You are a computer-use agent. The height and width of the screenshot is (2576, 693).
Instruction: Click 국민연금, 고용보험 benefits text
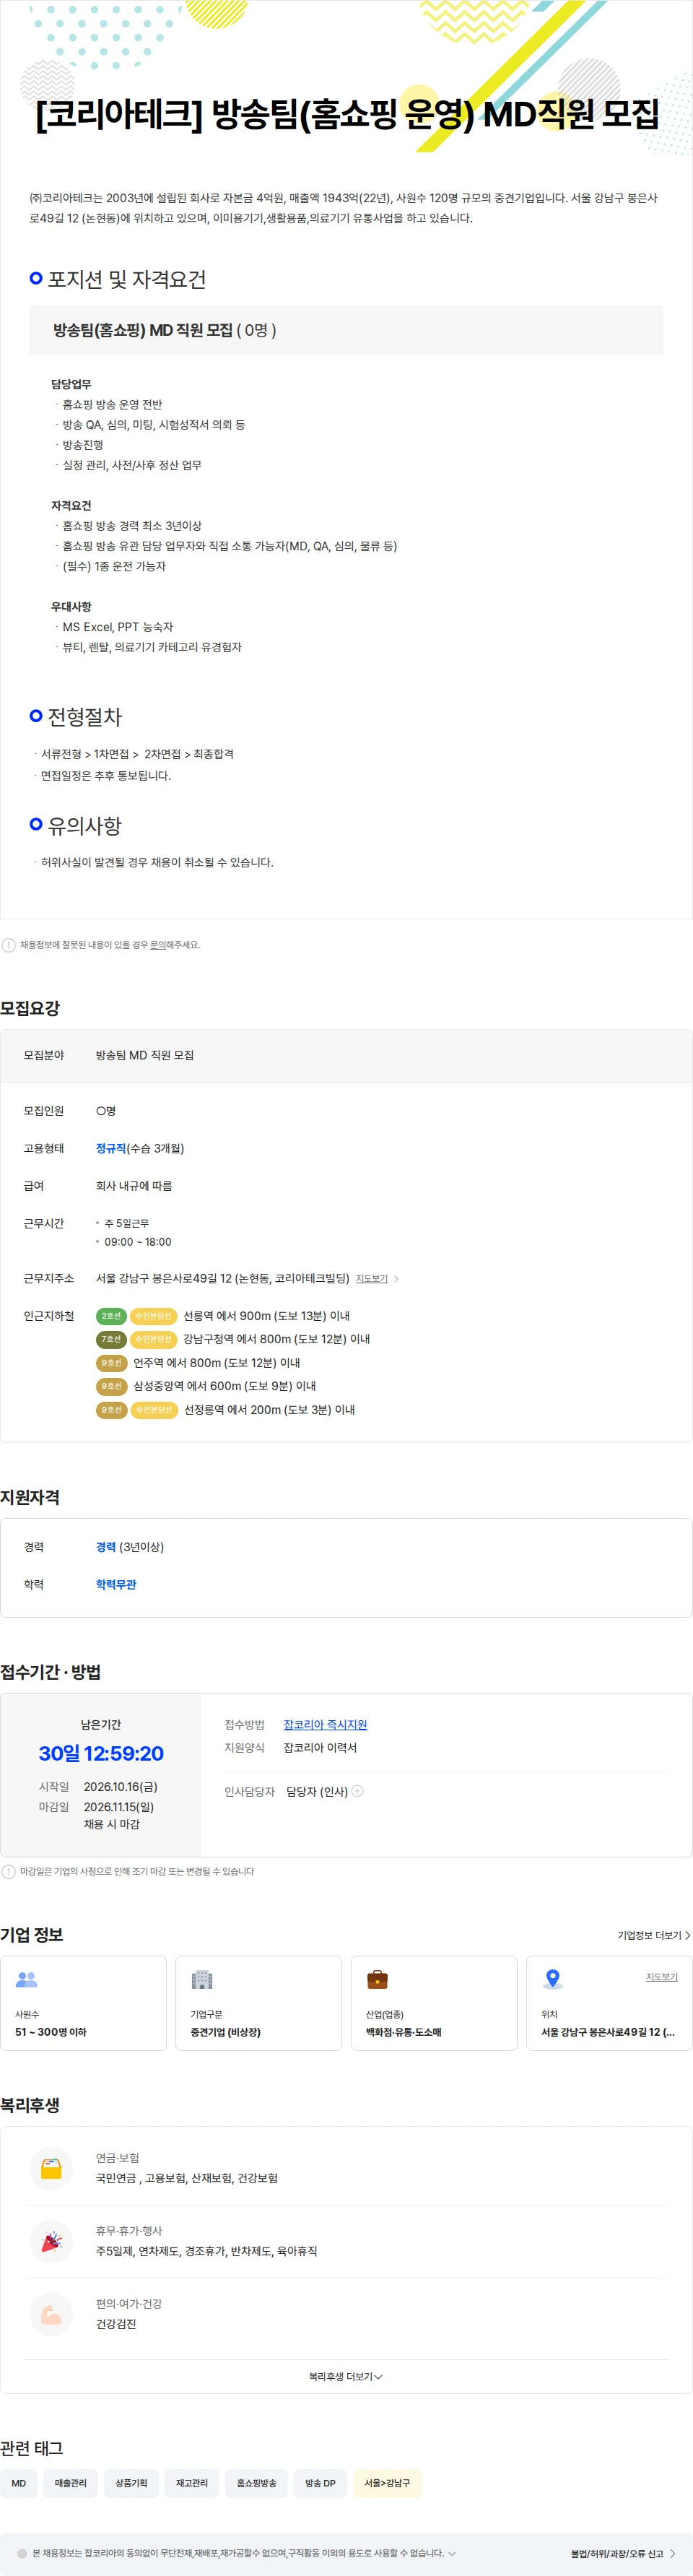187,2178
